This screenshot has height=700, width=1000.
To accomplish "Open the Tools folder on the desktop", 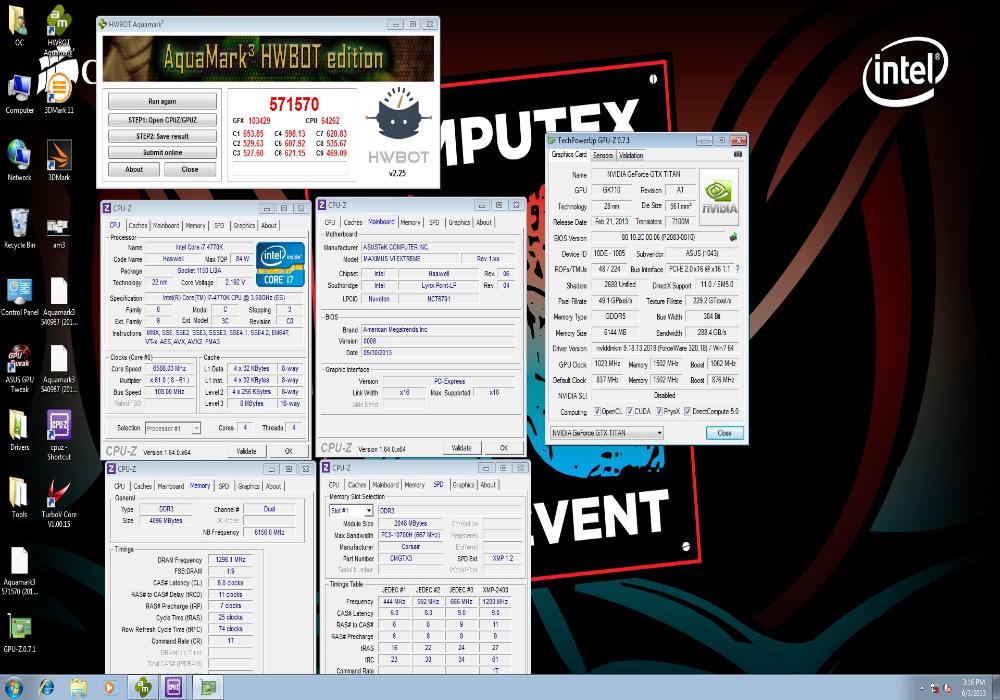I will point(19,497).
